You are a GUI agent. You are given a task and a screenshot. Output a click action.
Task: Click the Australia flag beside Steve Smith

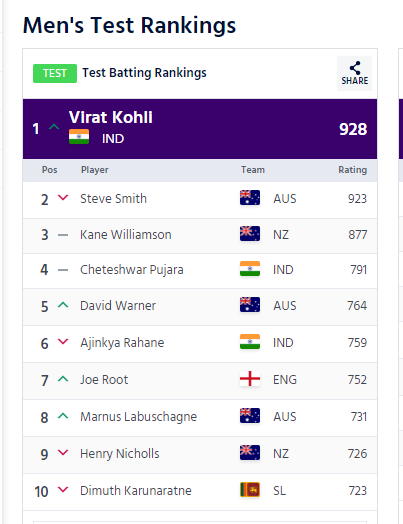click(x=250, y=198)
